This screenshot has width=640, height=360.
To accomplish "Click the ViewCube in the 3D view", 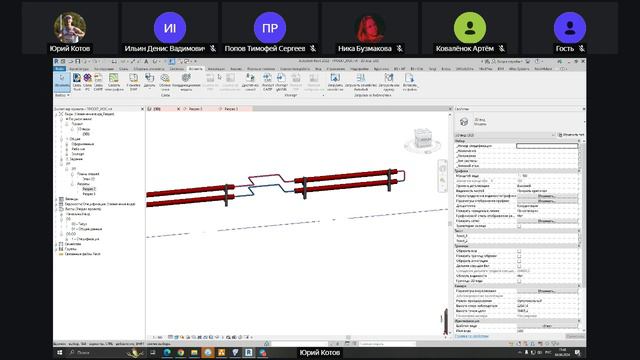I will pos(423,140).
